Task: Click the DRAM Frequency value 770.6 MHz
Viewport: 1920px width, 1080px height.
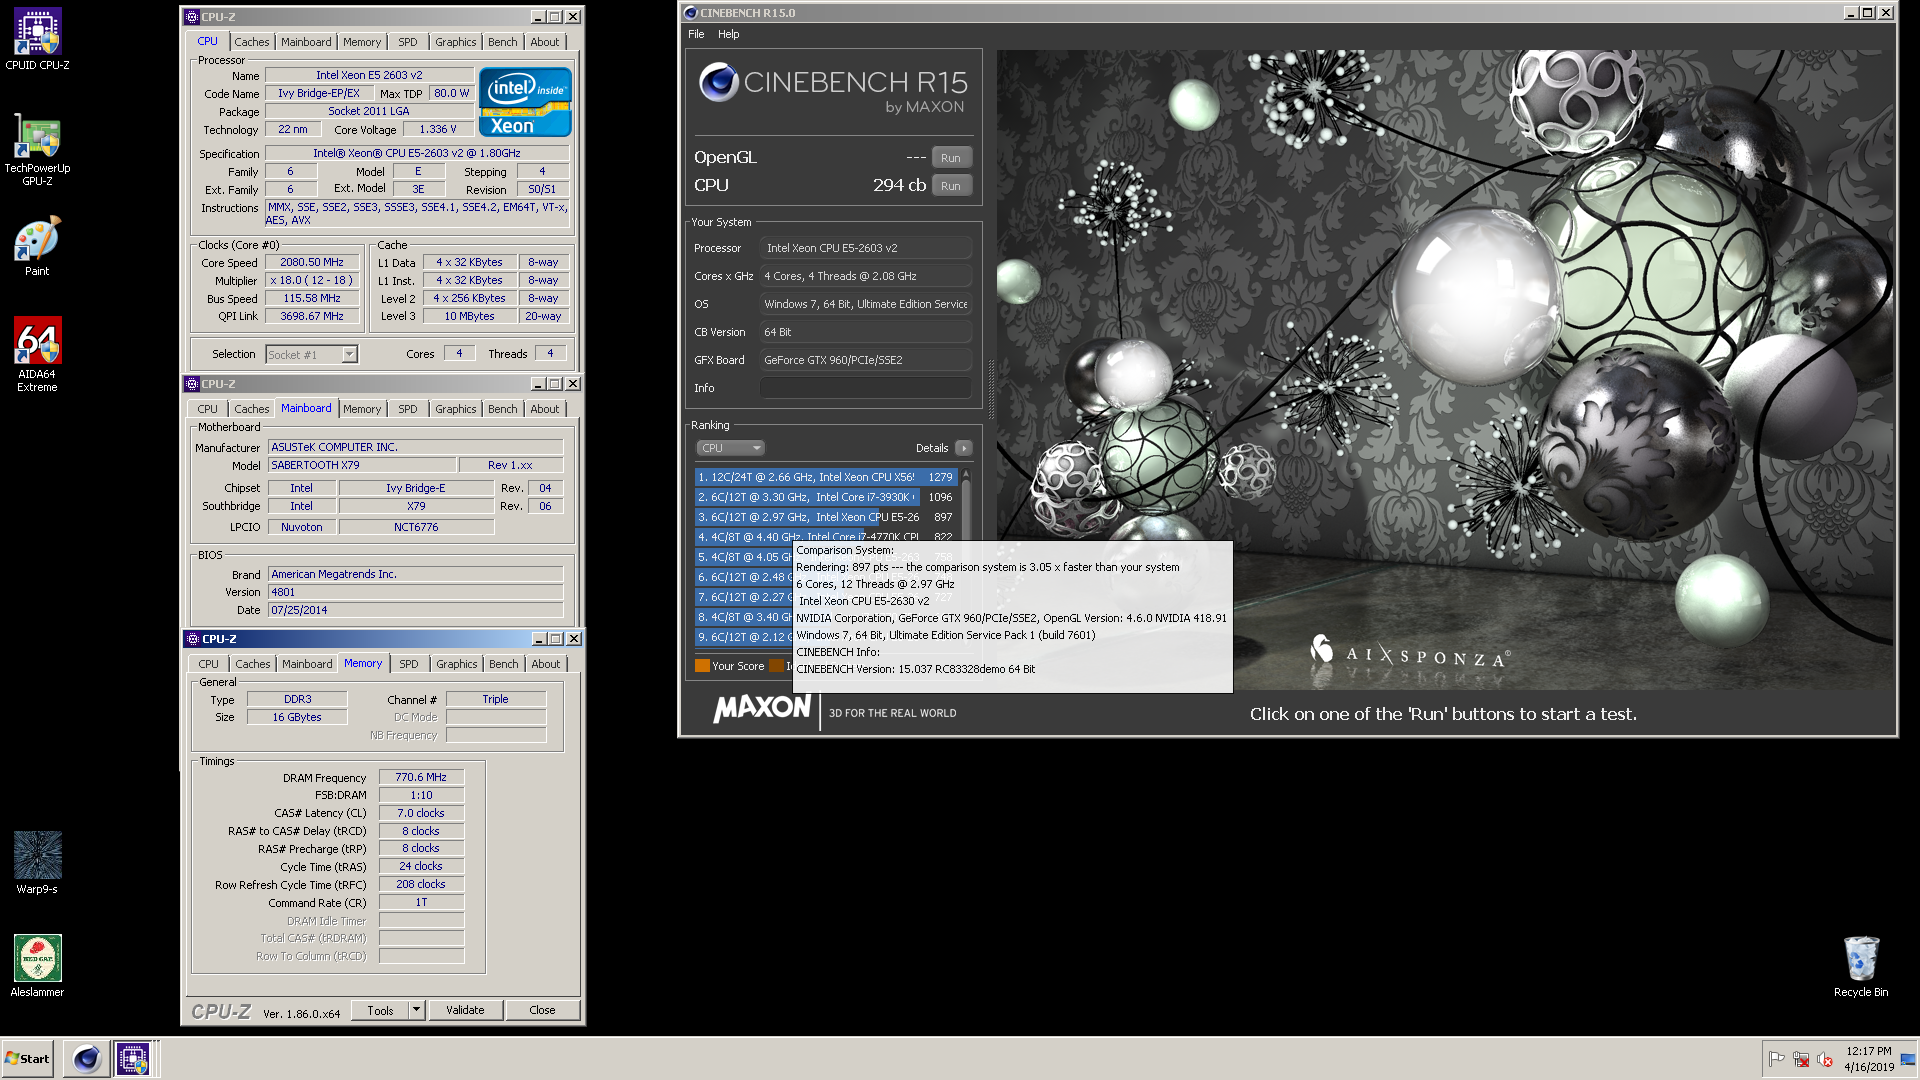Action: coord(421,777)
